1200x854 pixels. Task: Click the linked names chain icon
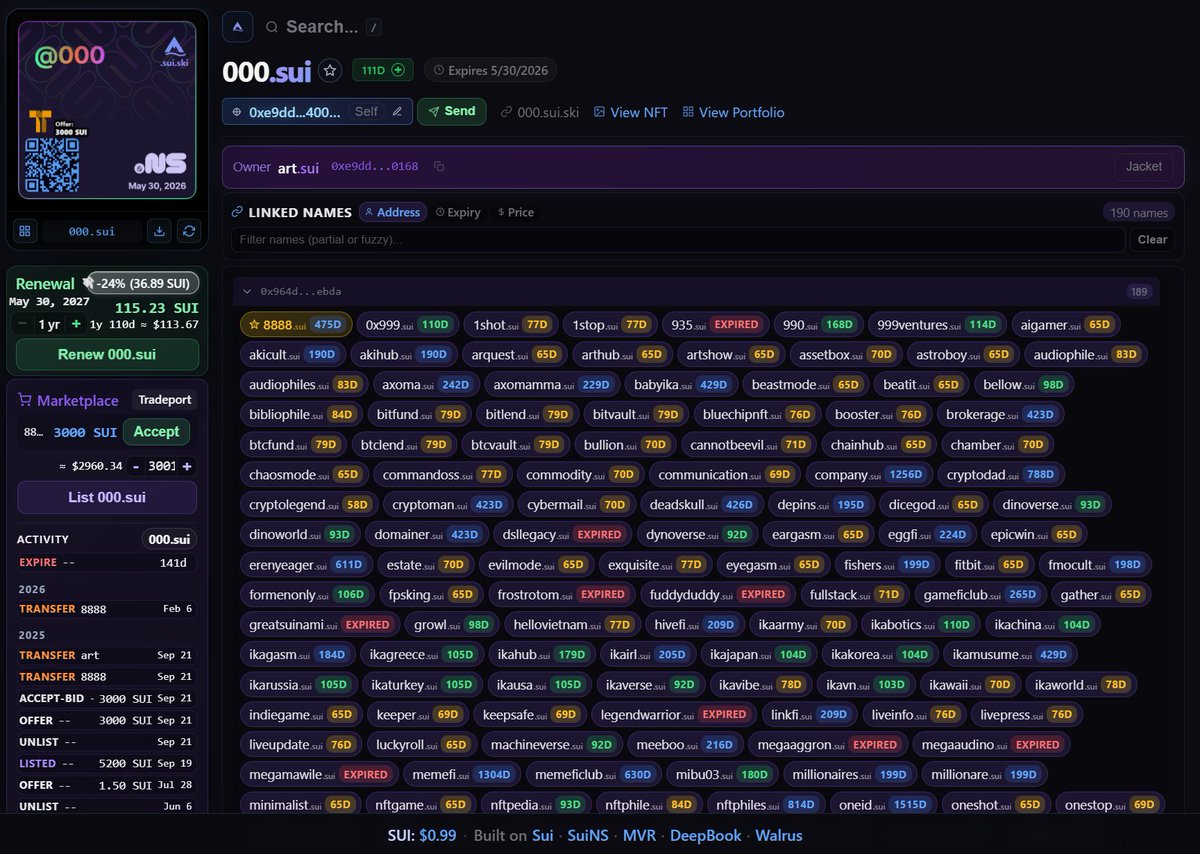pos(237,212)
